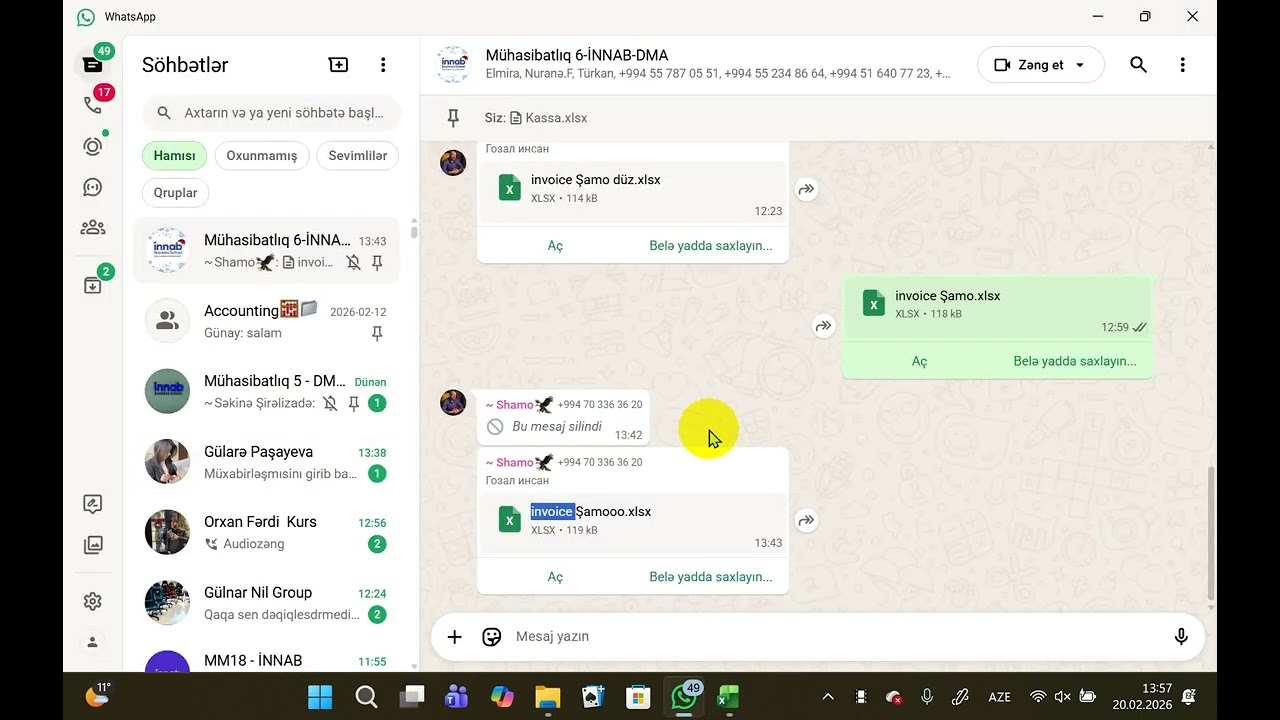Click Aç under invoice Şamo düz.xlsx
The height and width of the screenshot is (720, 1280).
point(555,246)
